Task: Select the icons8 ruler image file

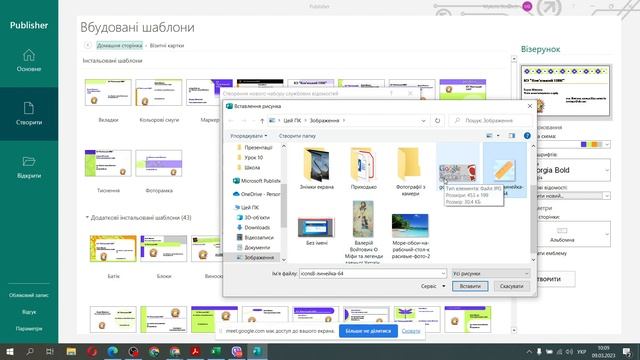Action: coord(504,170)
